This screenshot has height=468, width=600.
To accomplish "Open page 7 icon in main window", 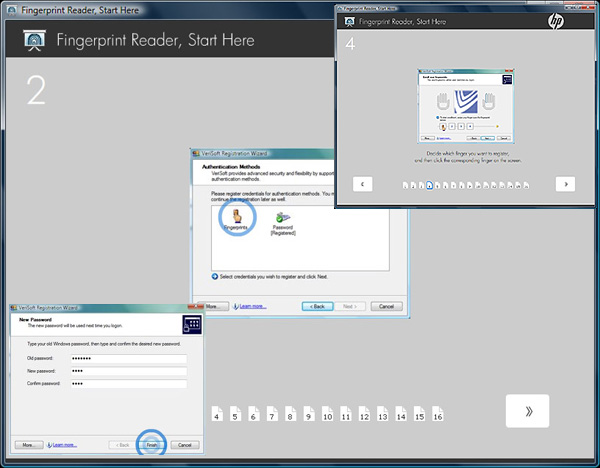I will (272, 414).
